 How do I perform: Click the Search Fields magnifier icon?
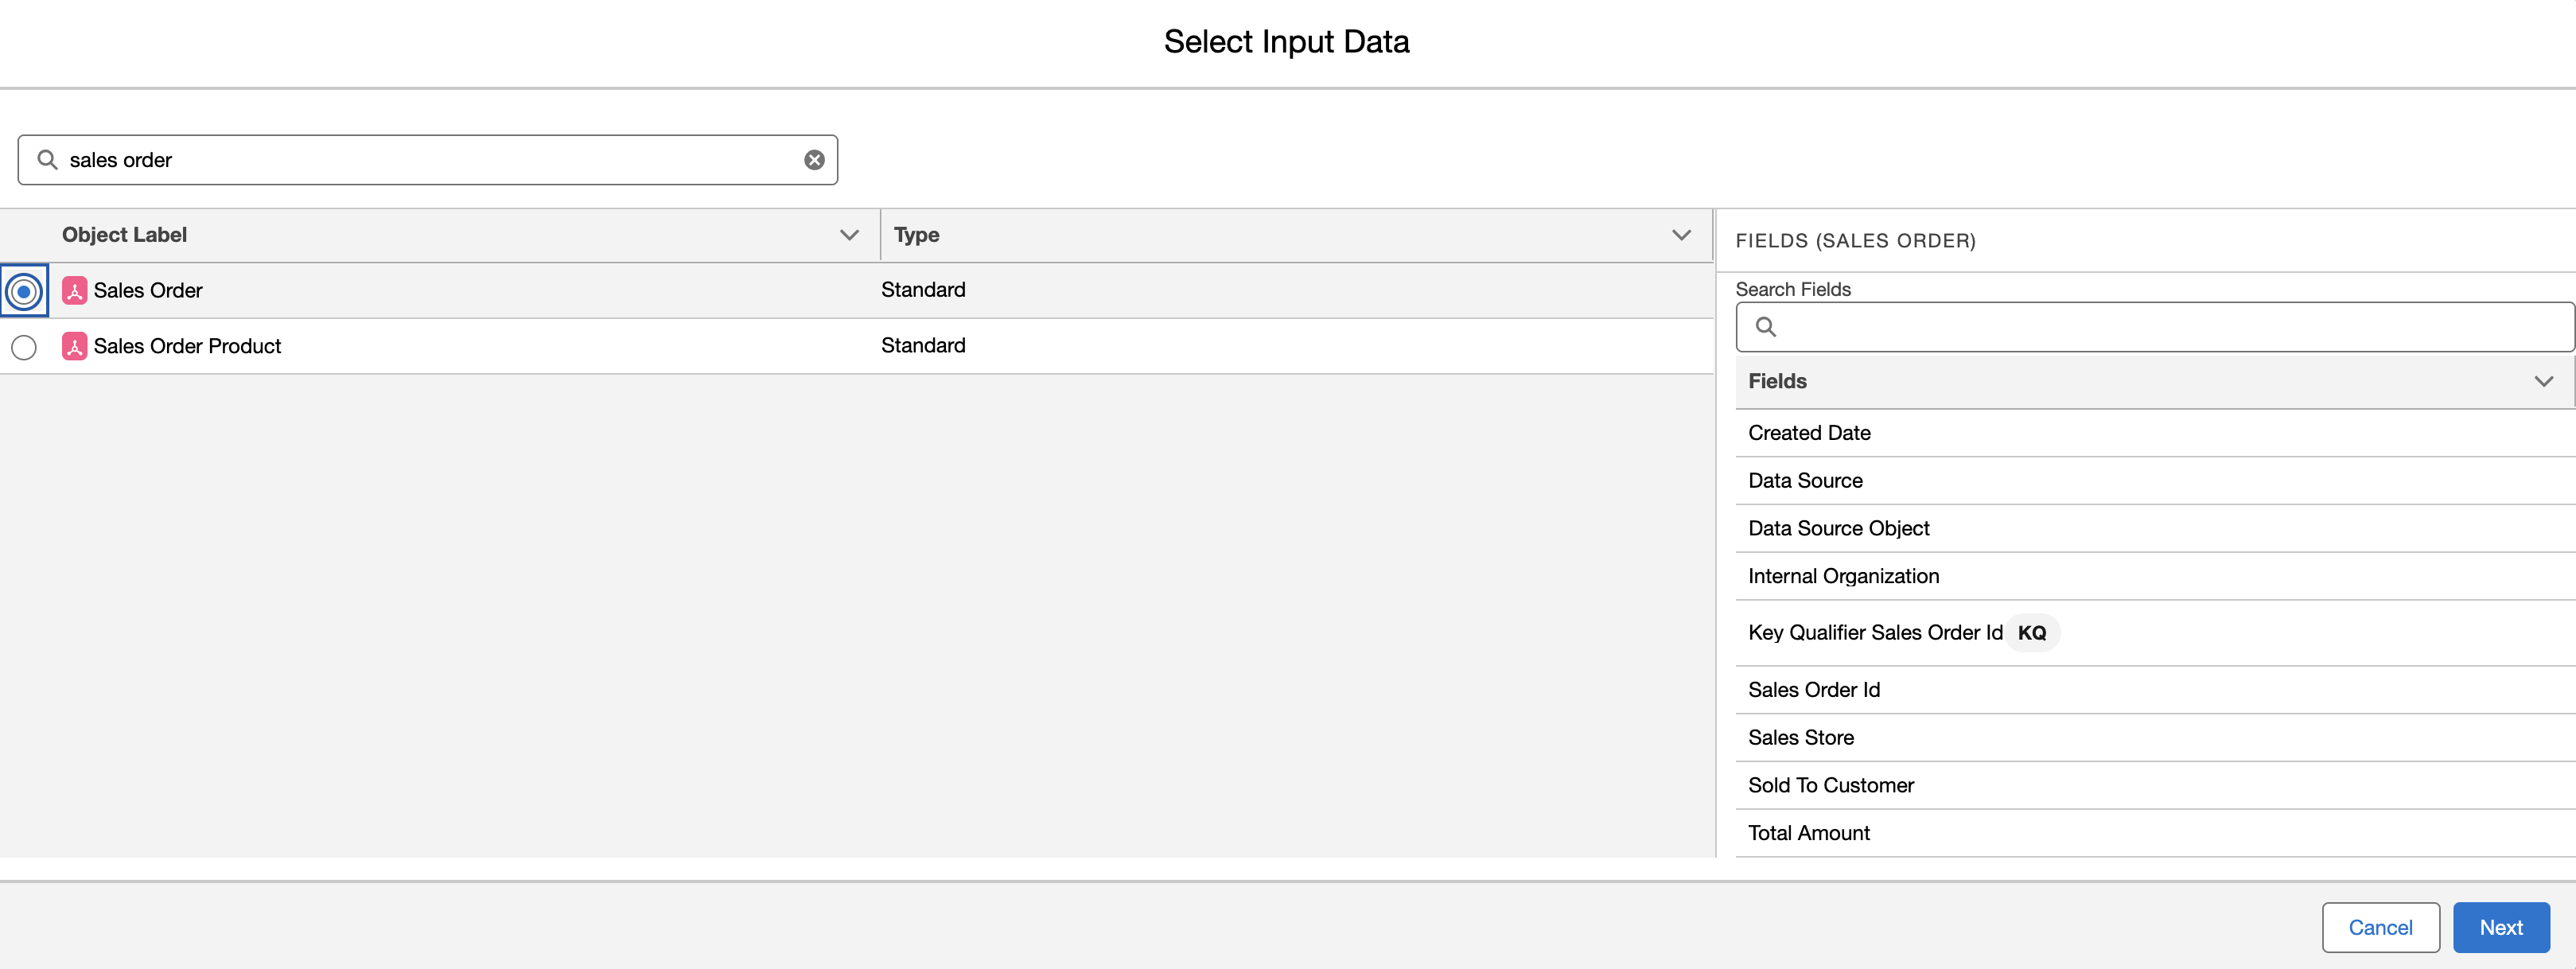(1765, 327)
